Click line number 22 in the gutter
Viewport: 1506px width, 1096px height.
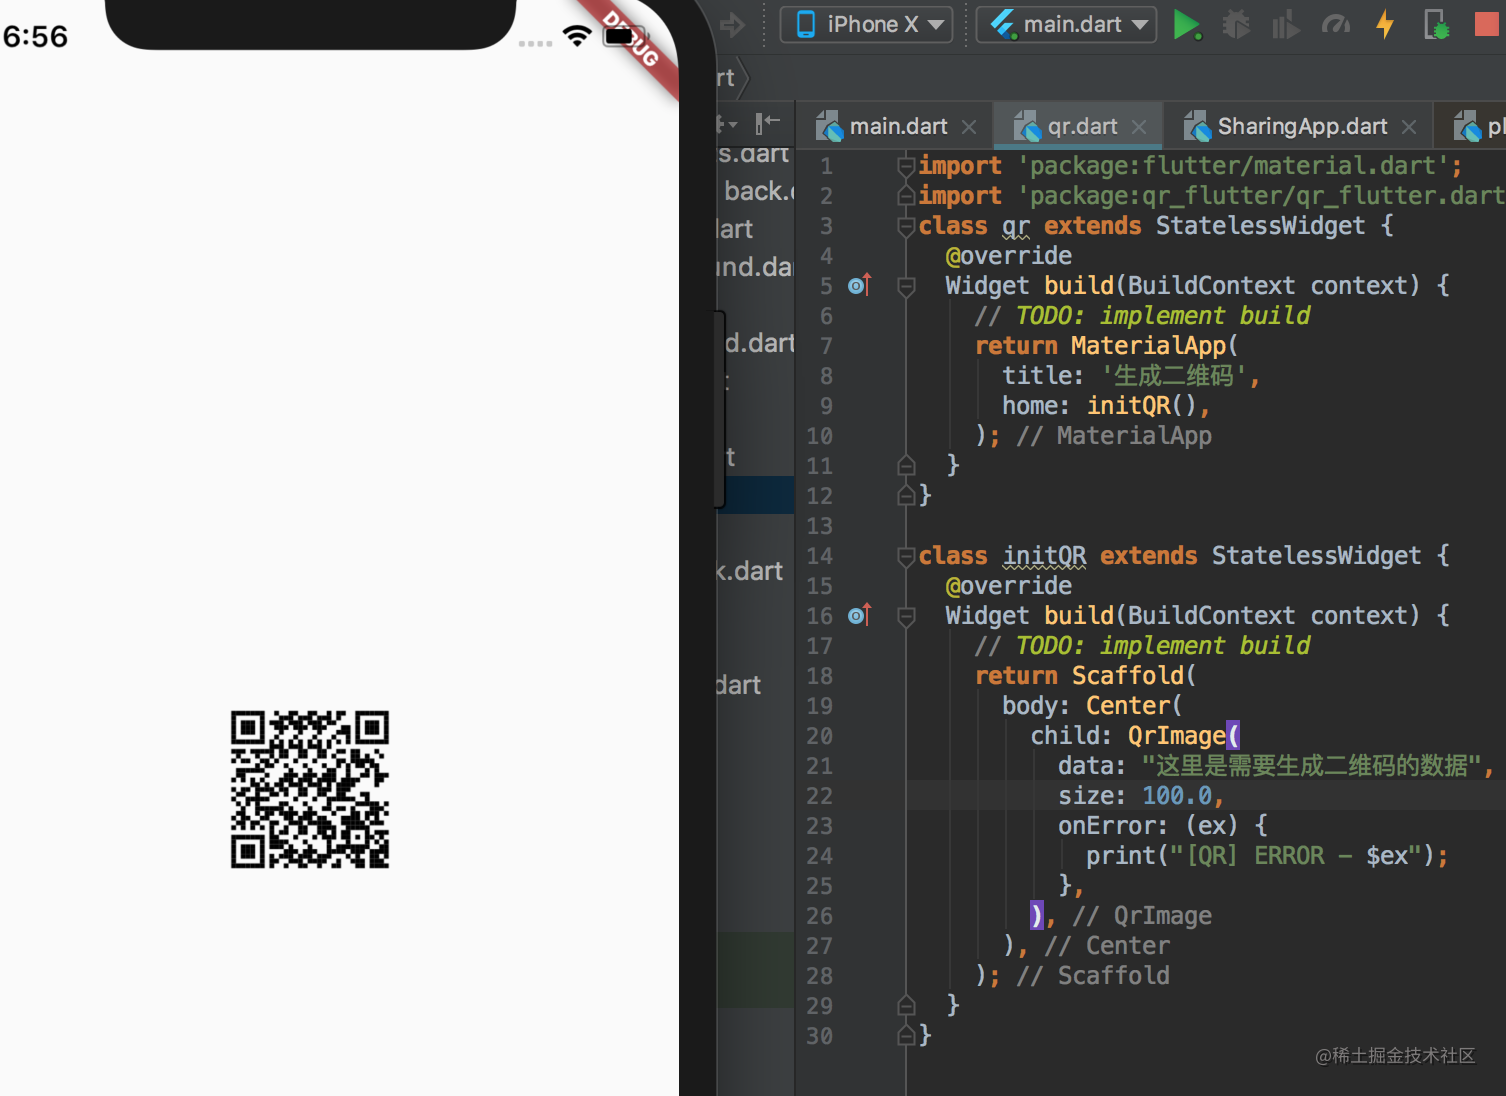coord(819,796)
